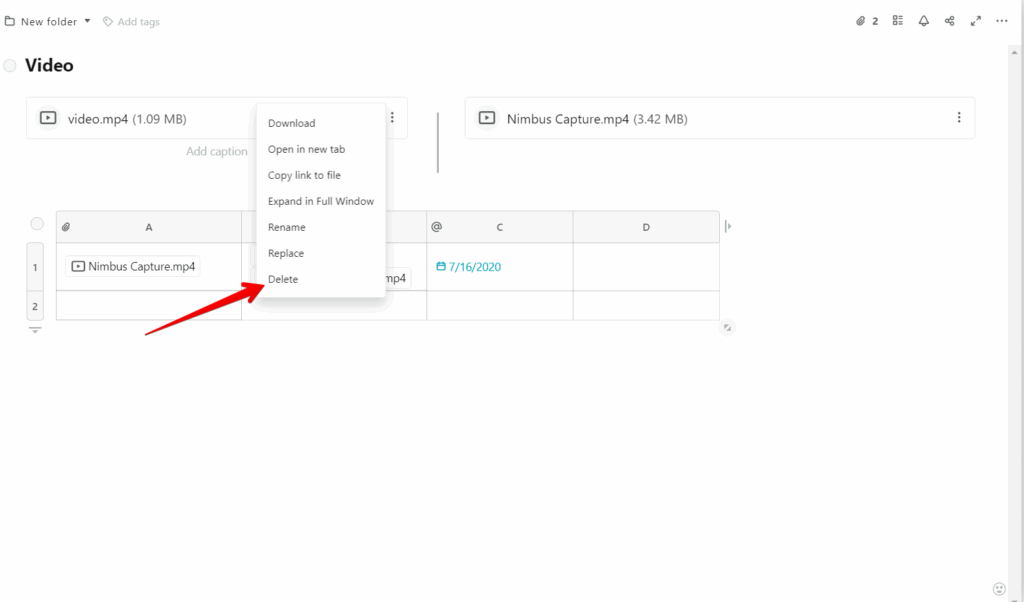
Task: Click the notification bell icon
Action: [x=924, y=21]
